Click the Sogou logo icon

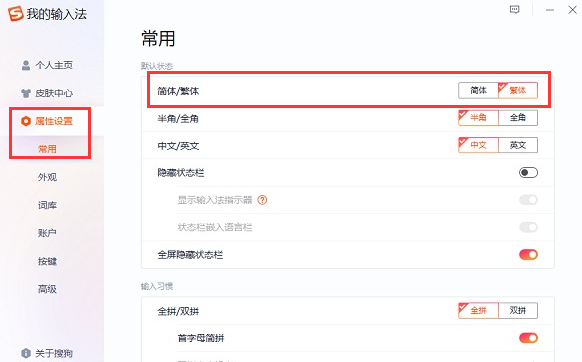tap(16, 14)
